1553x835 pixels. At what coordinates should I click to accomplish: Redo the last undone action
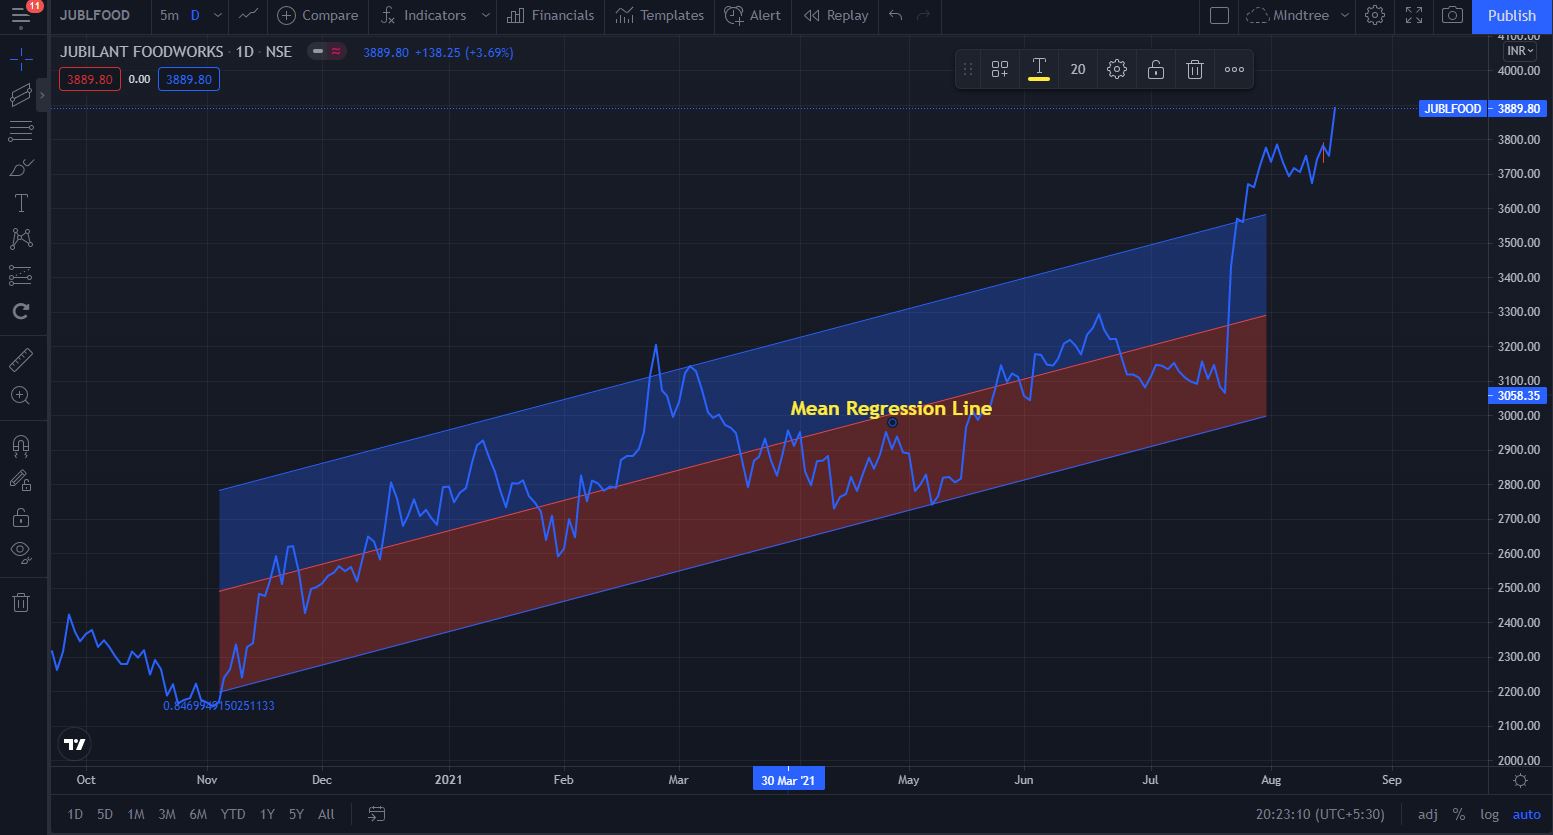tap(923, 15)
